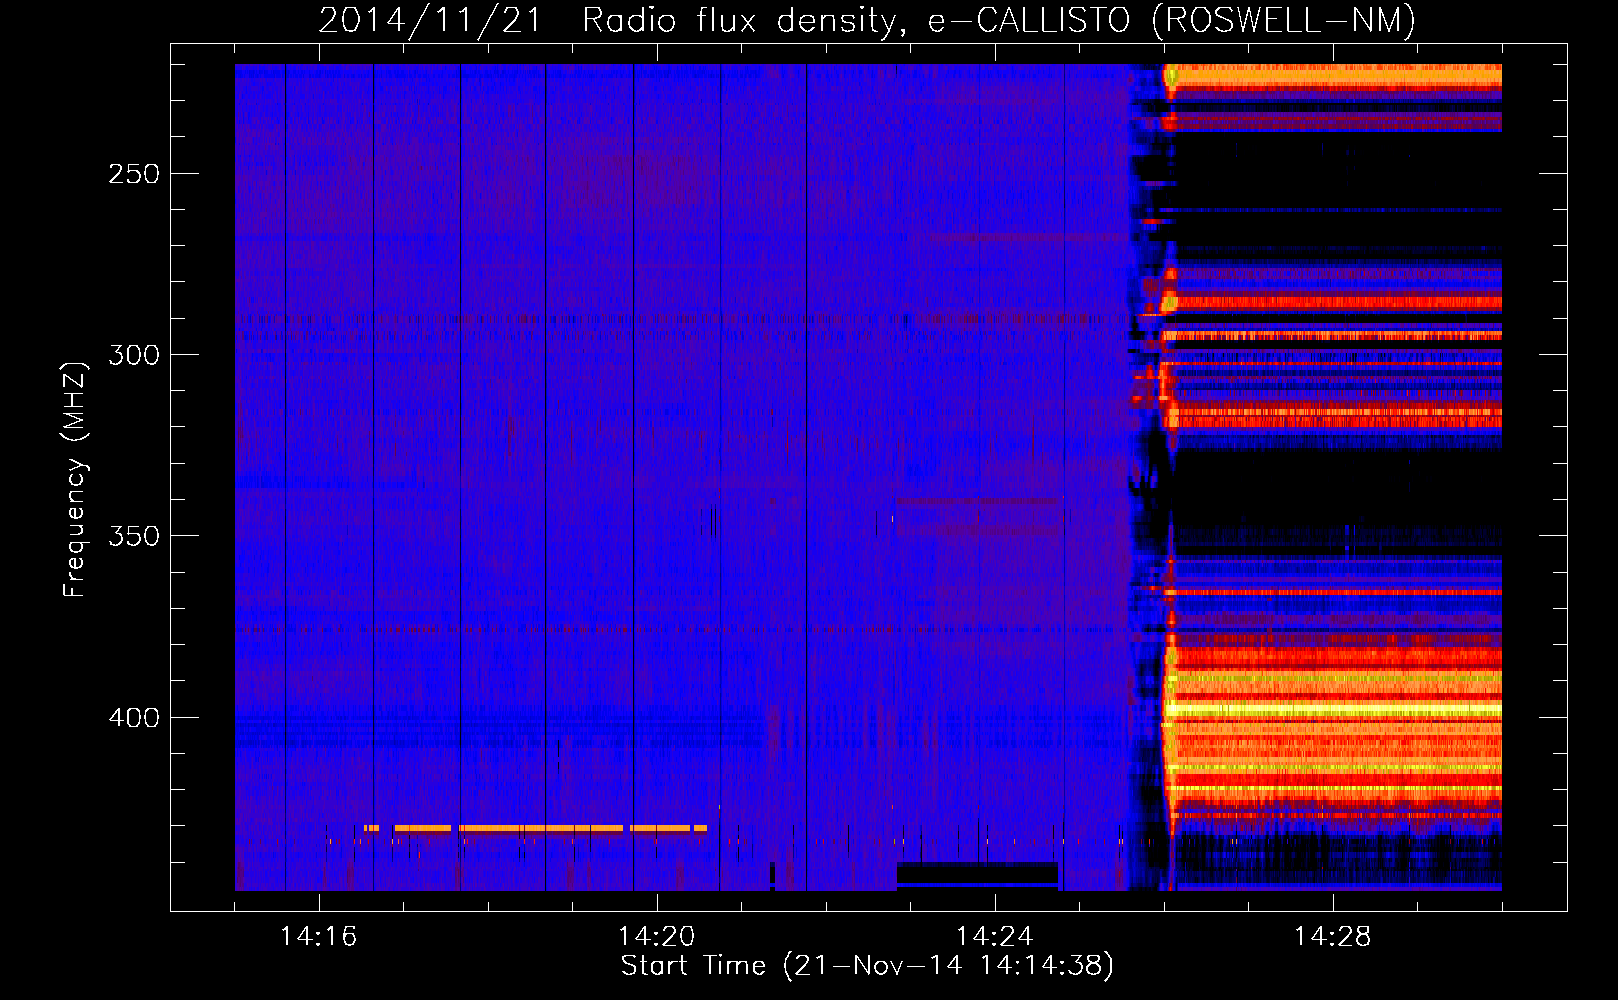Viewport: 1618px width, 1000px height.
Task: Click the plot title "Radio flux density, e-CALLISTO (ROSWELL-NM)"
Action: coord(999,20)
